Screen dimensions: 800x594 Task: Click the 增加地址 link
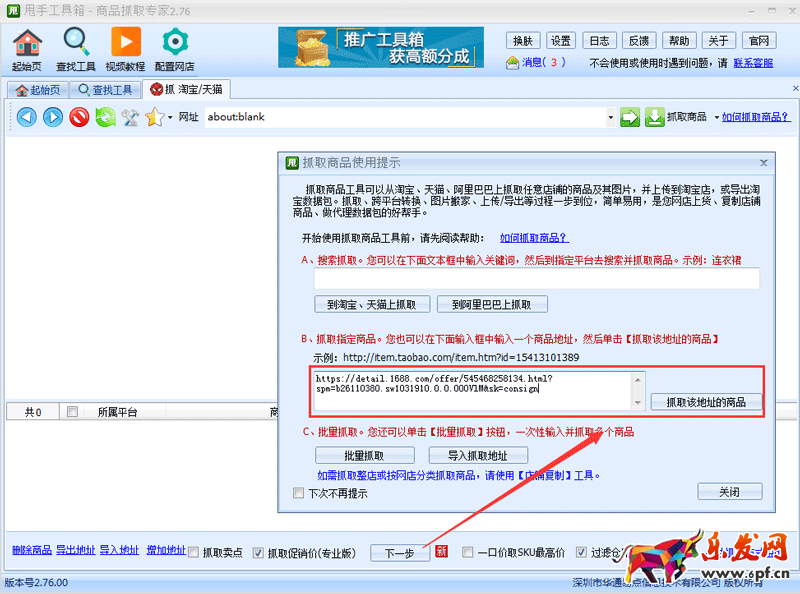(x=166, y=550)
